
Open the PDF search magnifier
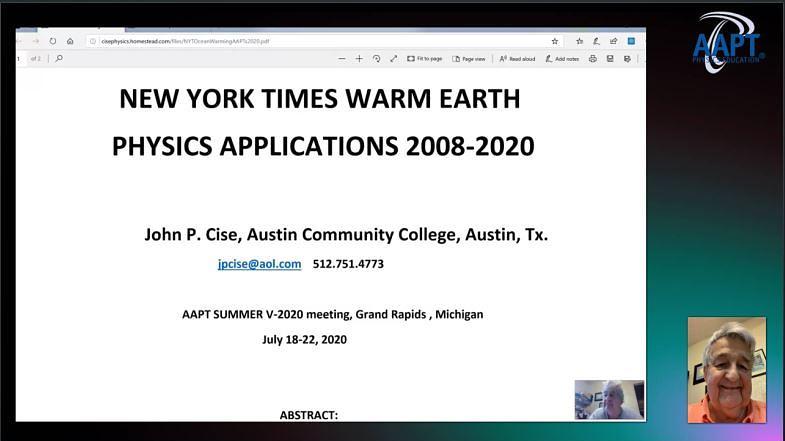click(59, 59)
